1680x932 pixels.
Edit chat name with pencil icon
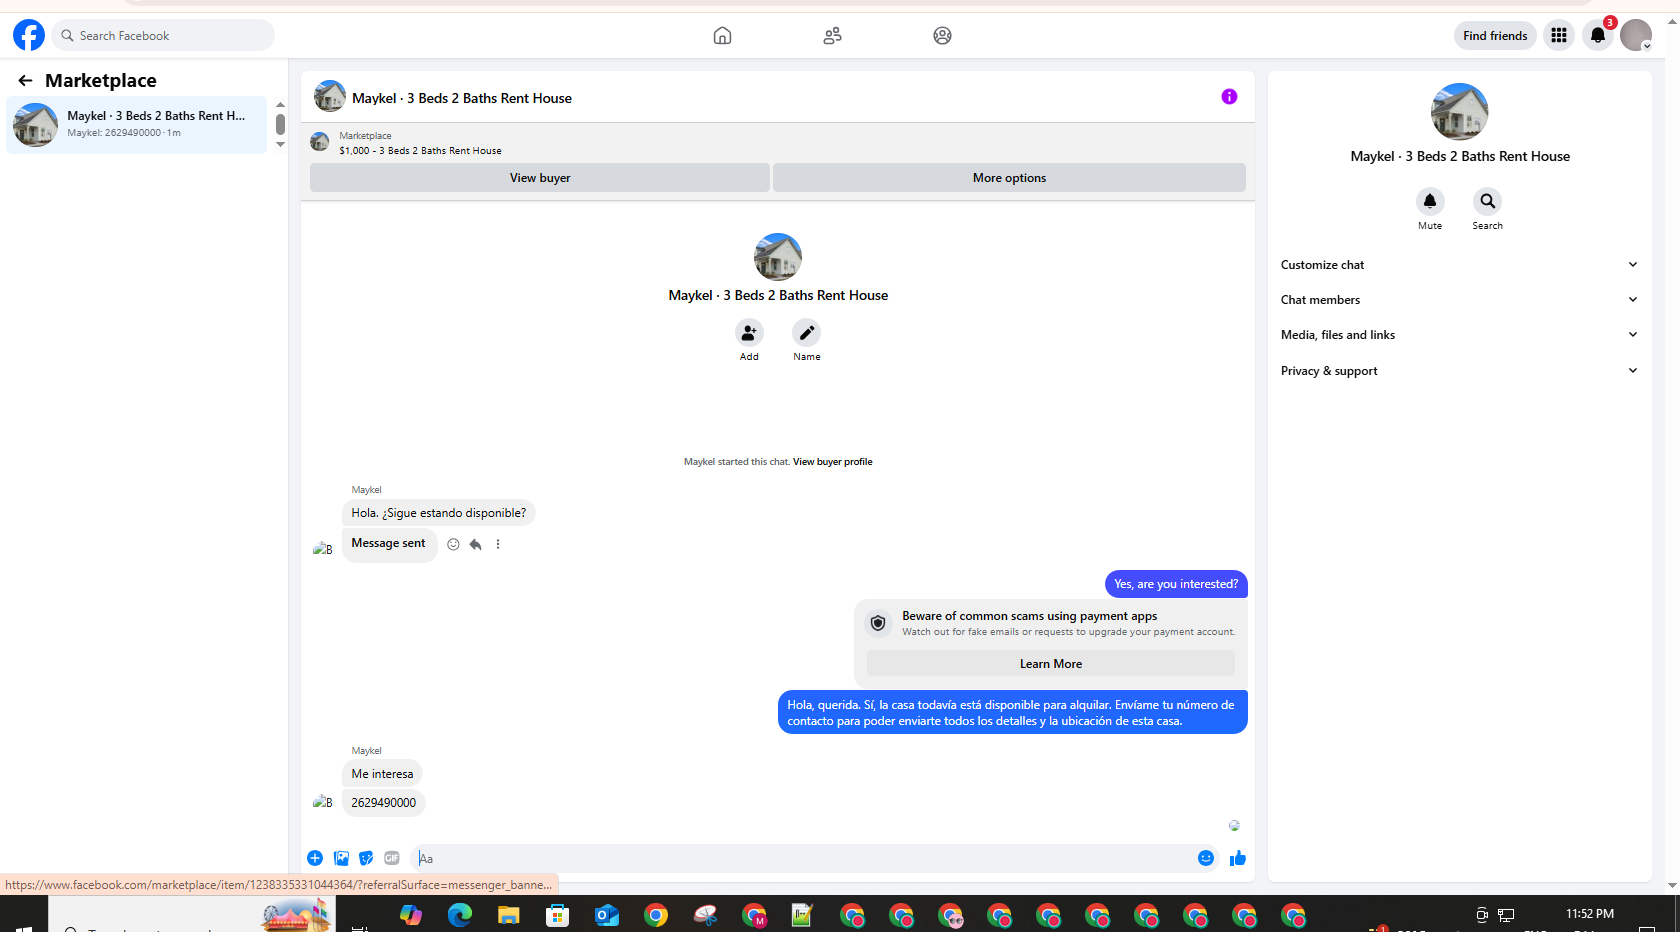pyautogui.click(x=807, y=332)
